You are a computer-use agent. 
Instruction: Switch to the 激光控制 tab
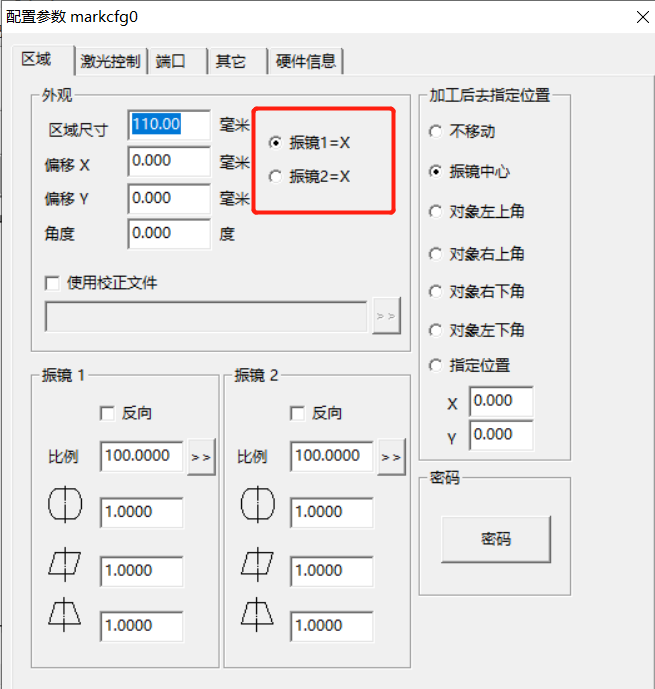(x=110, y=61)
